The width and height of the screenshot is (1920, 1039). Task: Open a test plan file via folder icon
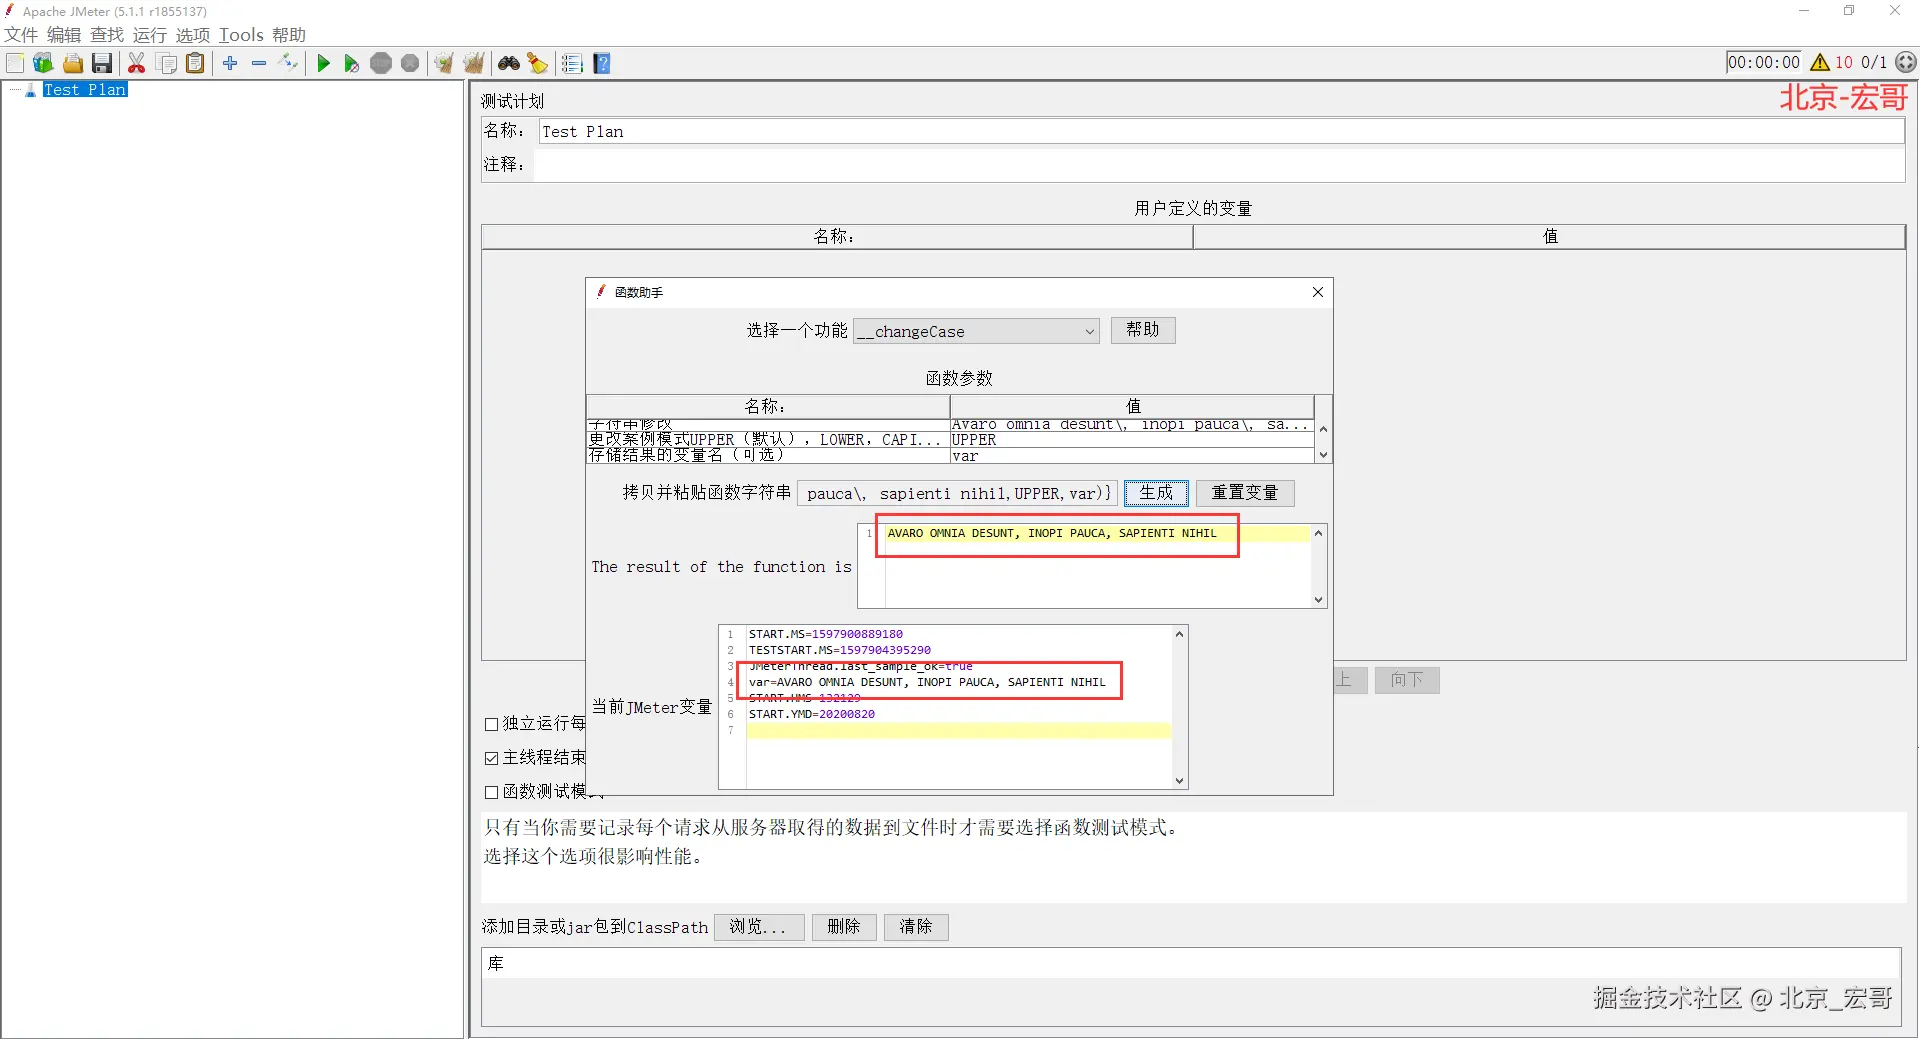(x=72, y=63)
